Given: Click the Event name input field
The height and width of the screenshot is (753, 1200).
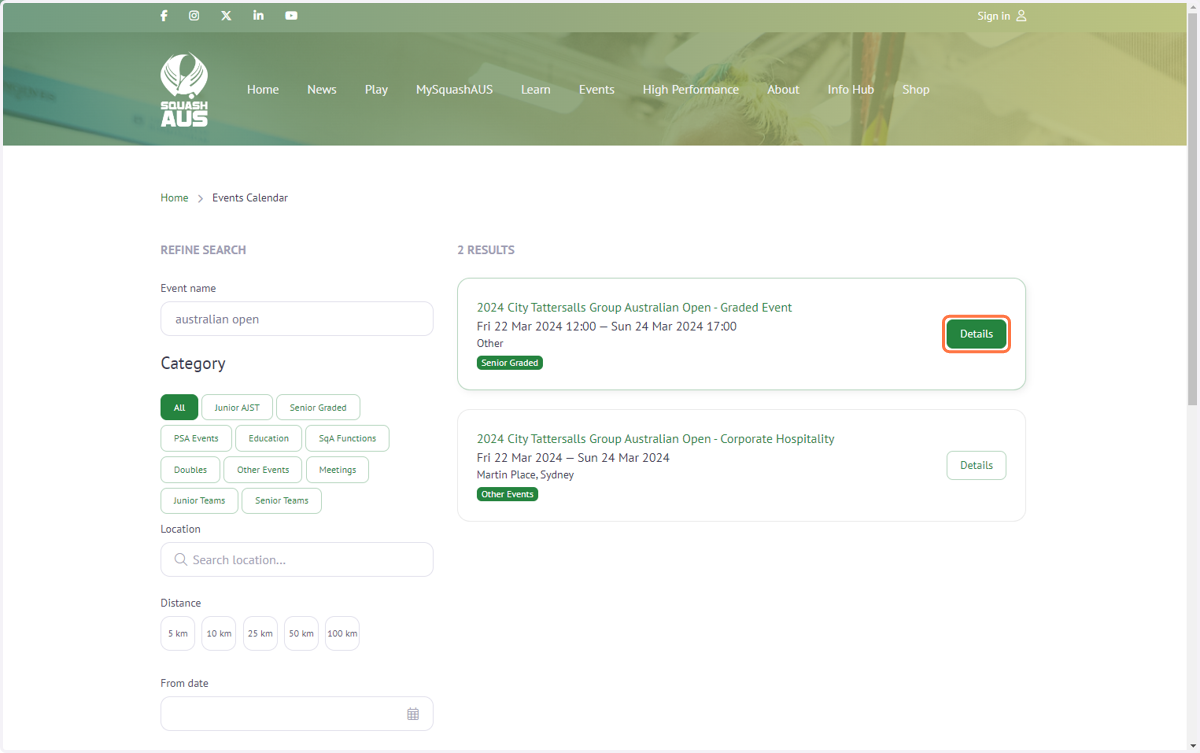Looking at the screenshot, I should [297, 319].
